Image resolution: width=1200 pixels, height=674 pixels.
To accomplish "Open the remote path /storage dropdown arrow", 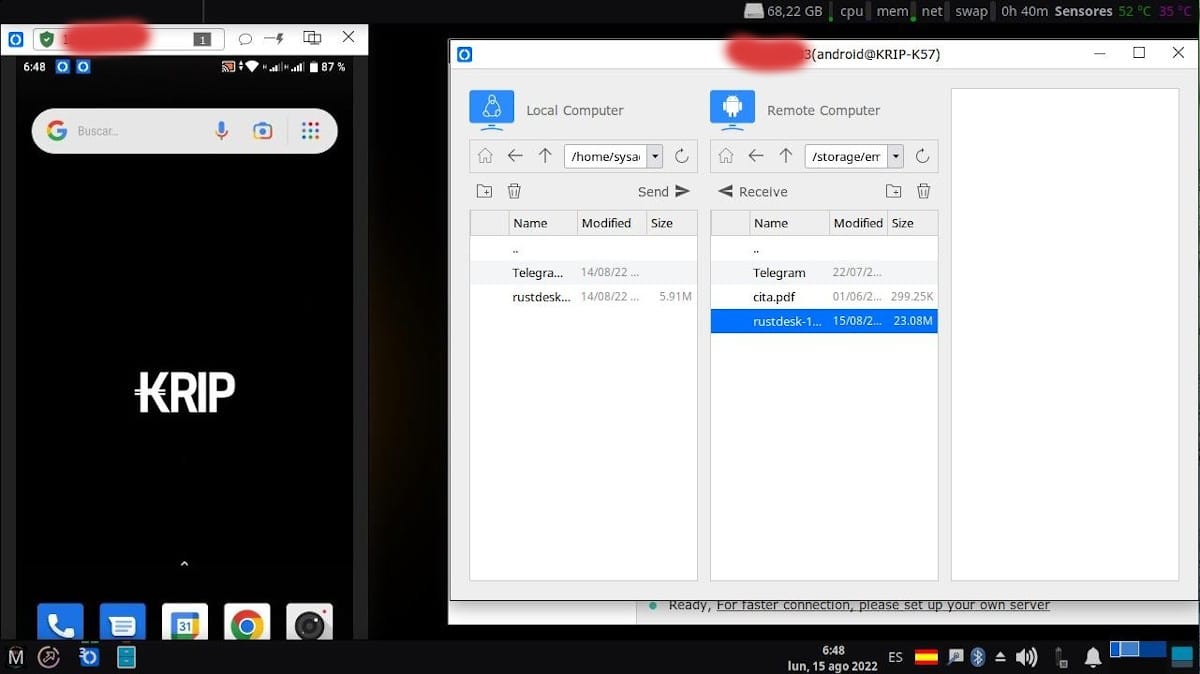I will click(x=896, y=156).
